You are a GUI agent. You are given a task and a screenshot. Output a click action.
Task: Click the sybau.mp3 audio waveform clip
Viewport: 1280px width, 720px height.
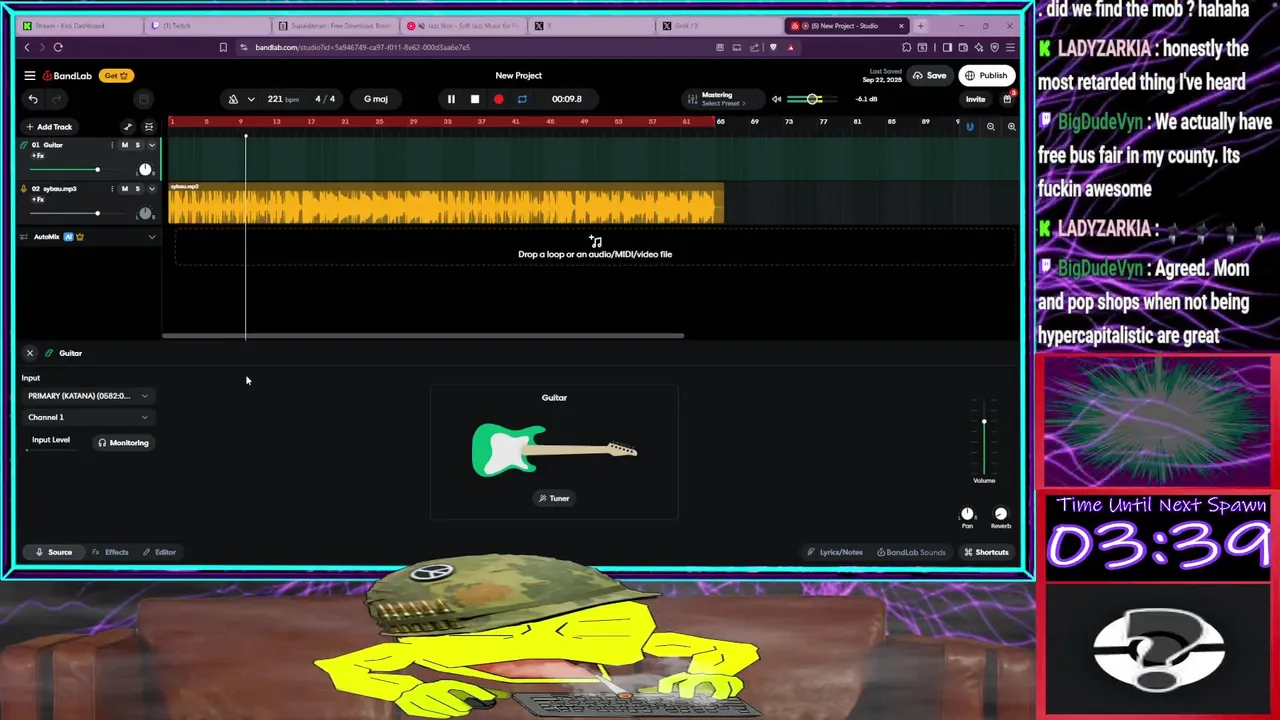(x=446, y=204)
